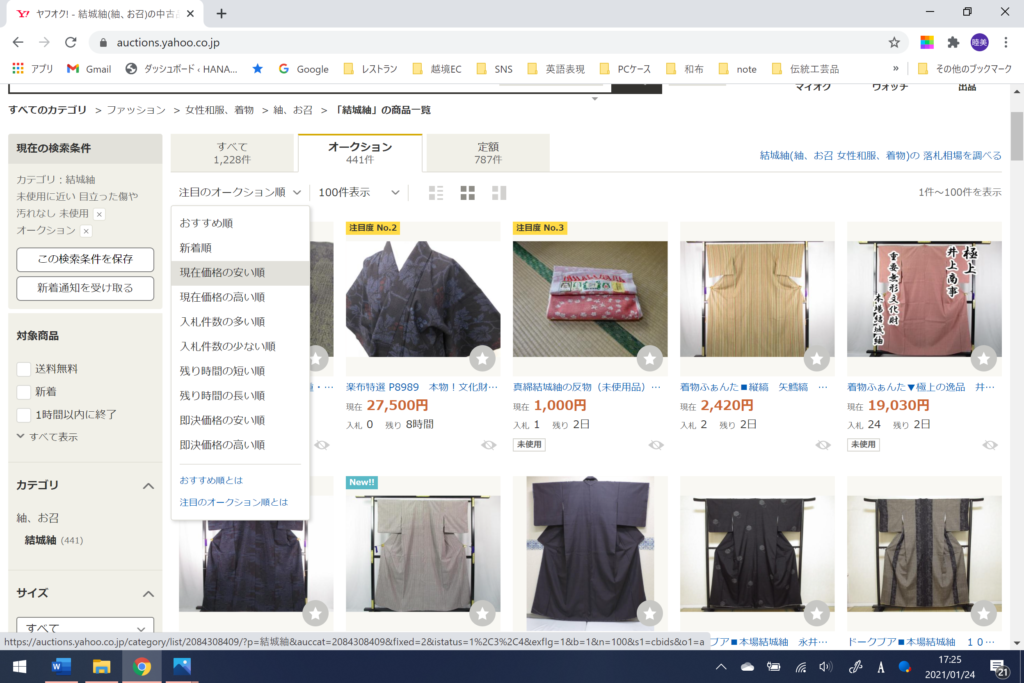Remove the 未使用 condition filter tag
The height and width of the screenshot is (683, 1024).
pos(99,214)
